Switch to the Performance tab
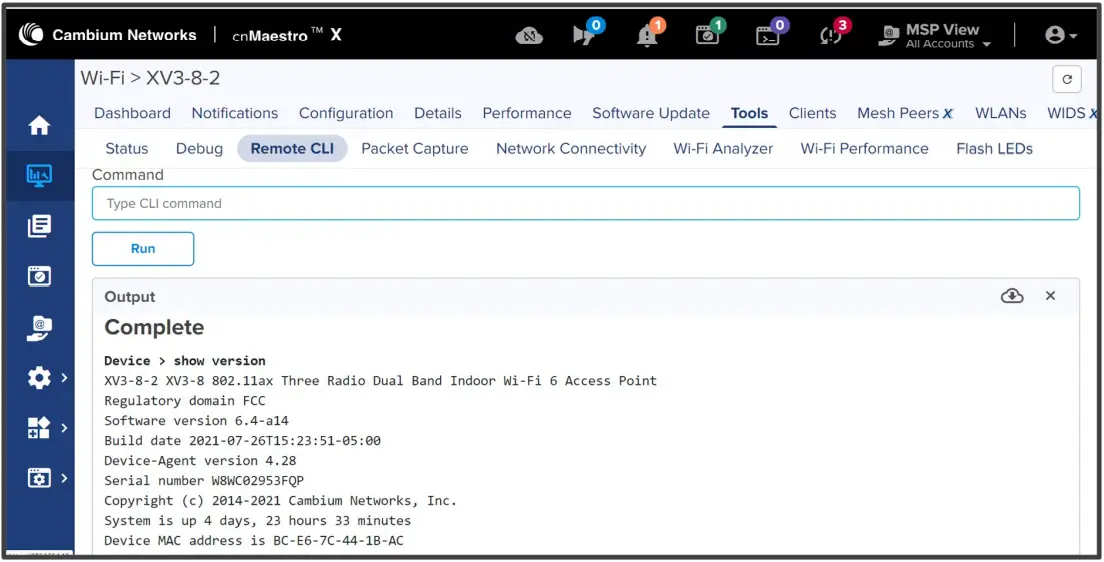Image resolution: width=1104 pixels, height=562 pixels. click(527, 113)
